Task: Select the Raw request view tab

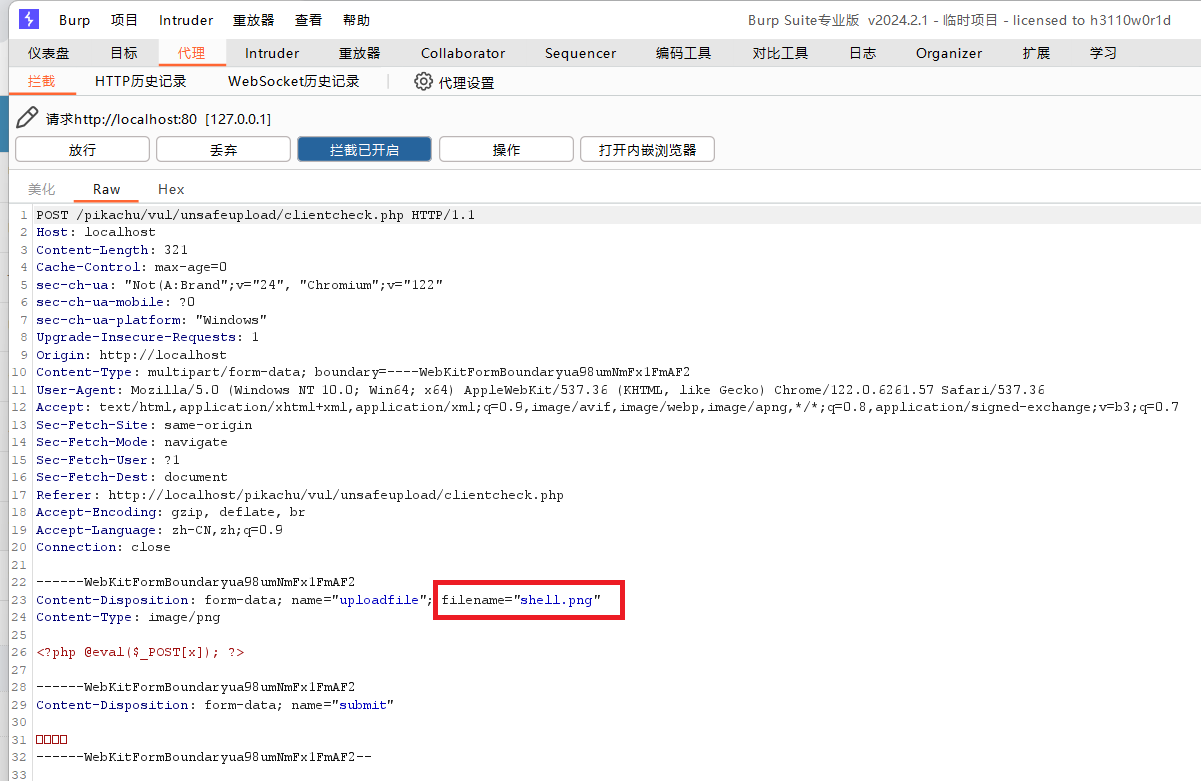Action: (107, 189)
